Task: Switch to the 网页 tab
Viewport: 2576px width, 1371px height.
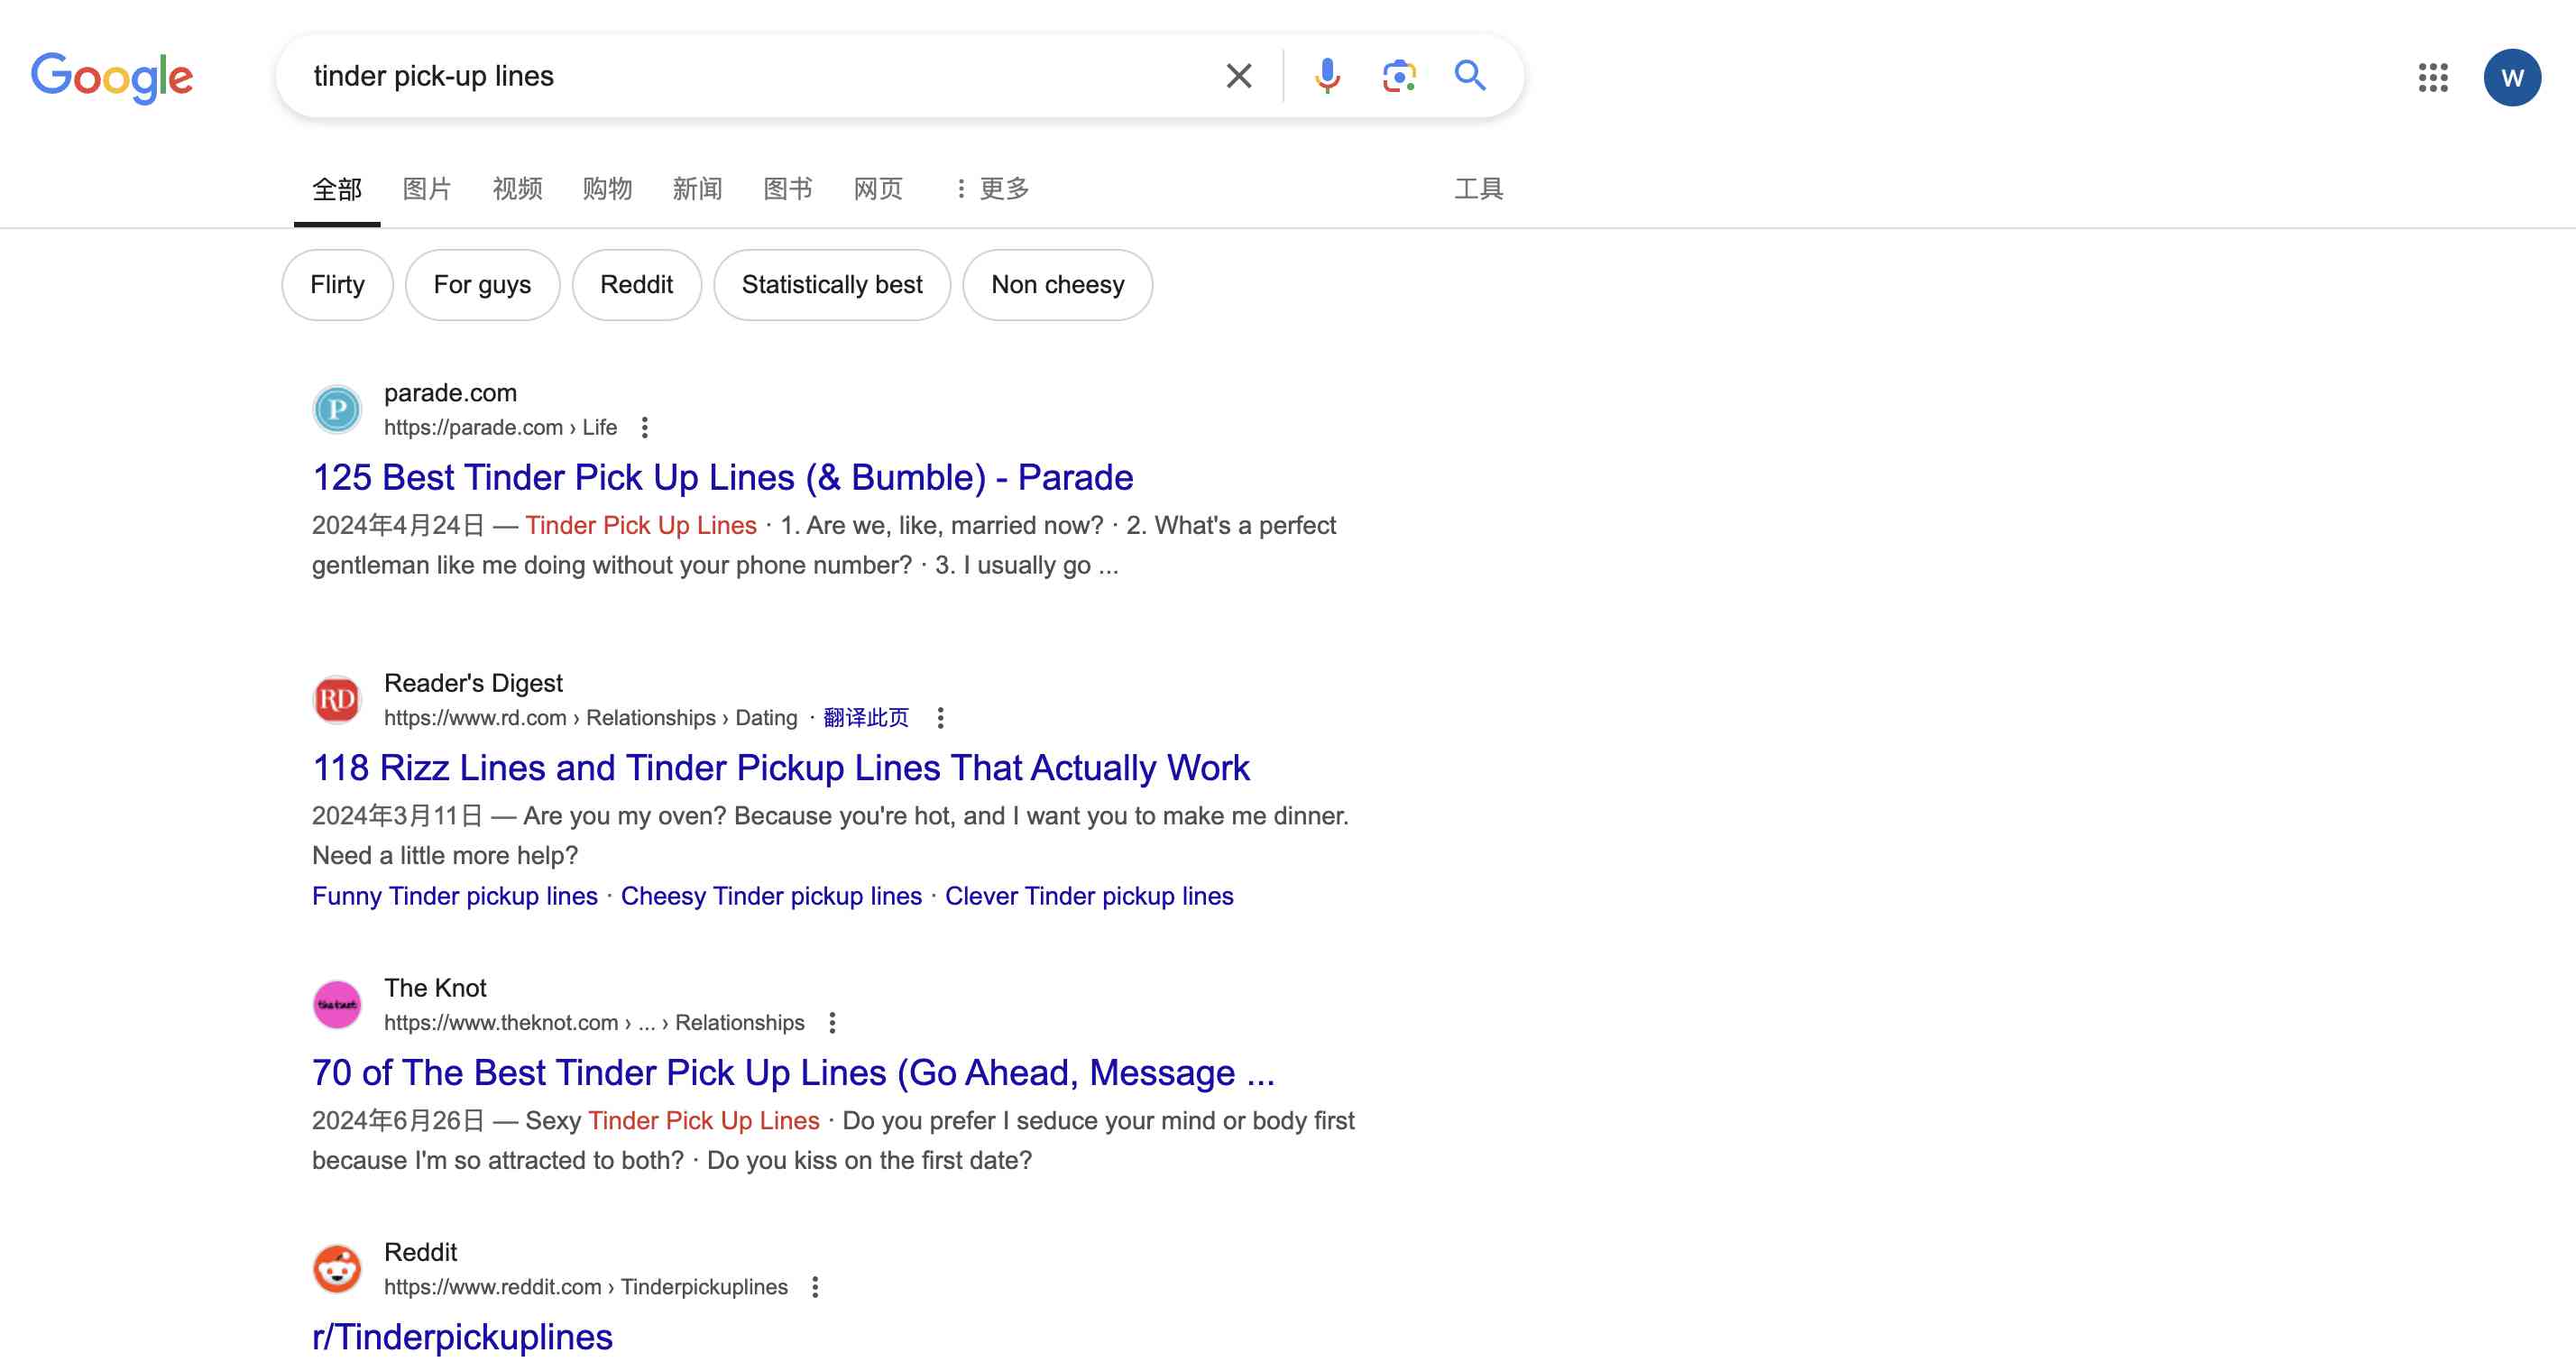Action: coord(878,188)
